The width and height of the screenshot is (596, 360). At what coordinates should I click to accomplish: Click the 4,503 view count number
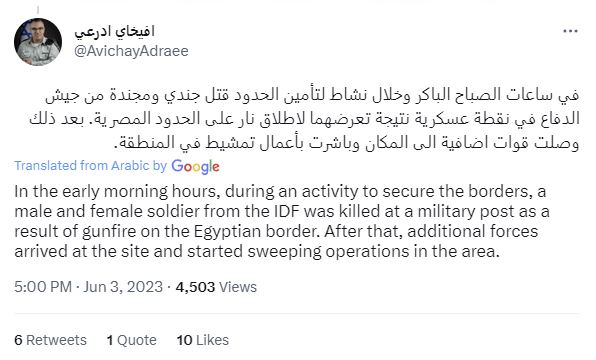(x=195, y=287)
